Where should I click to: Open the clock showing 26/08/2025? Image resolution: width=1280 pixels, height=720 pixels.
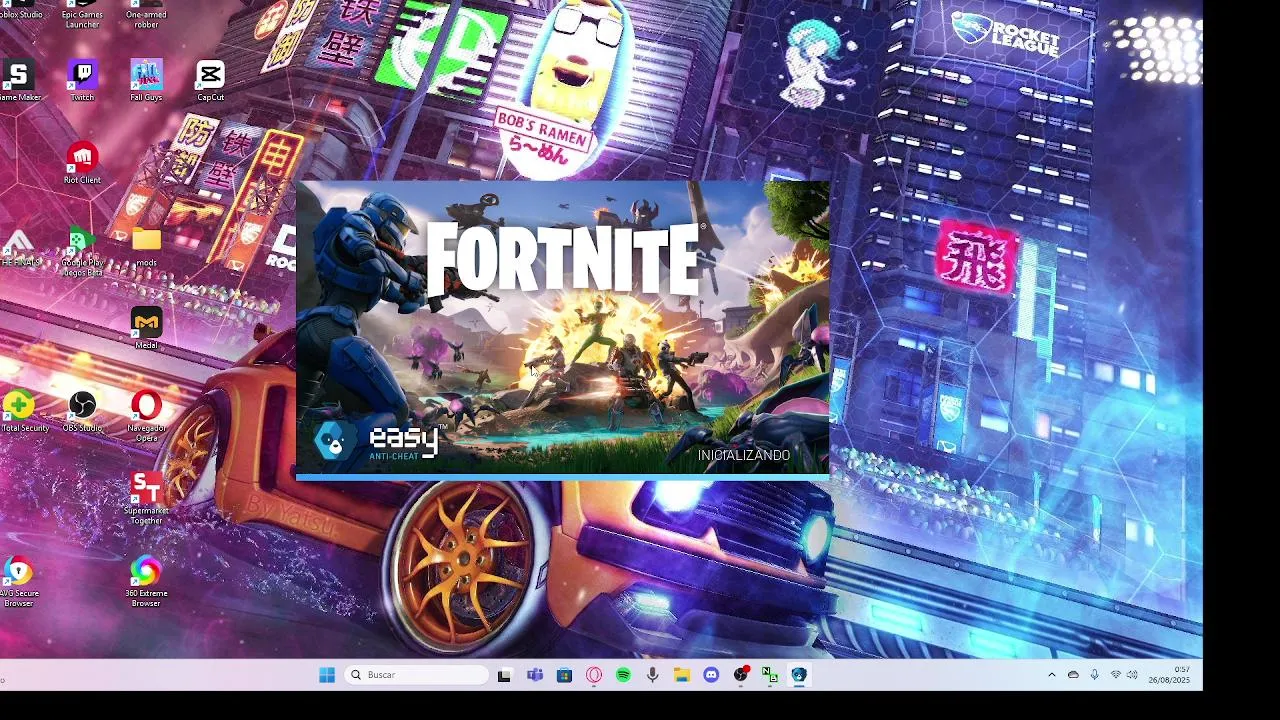click(x=1169, y=675)
